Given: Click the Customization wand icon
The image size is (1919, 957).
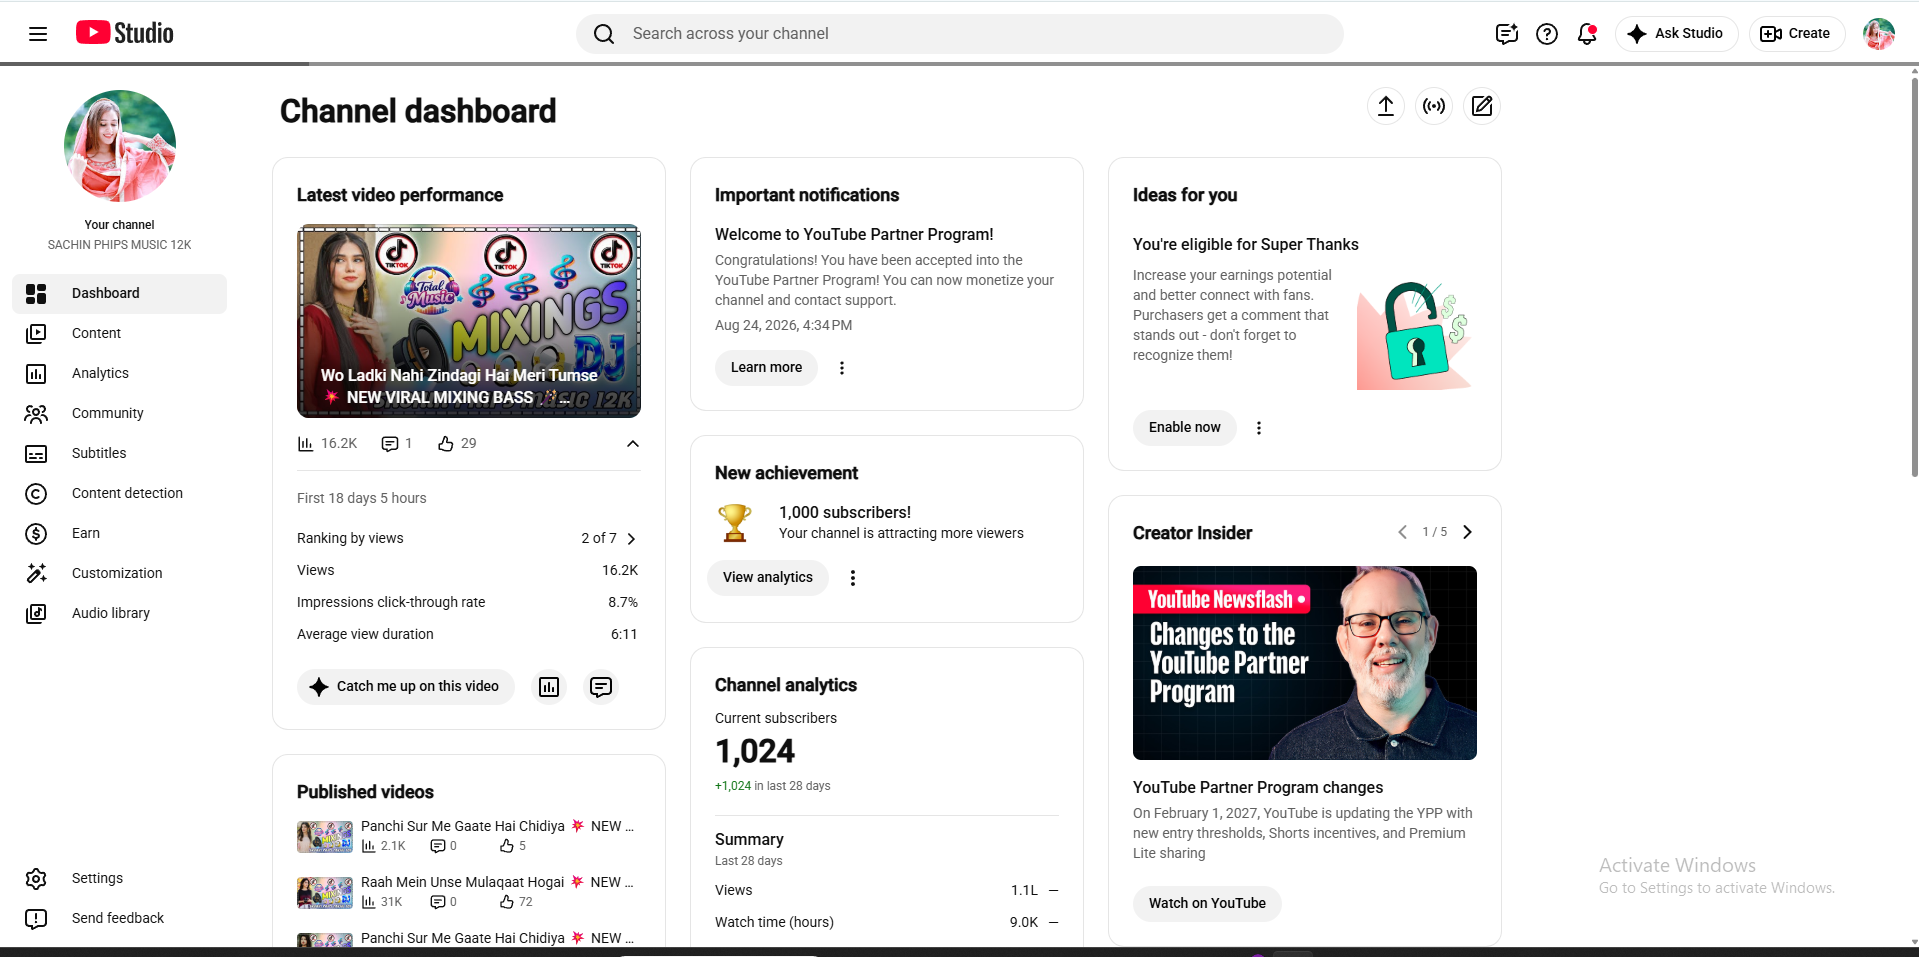Looking at the screenshot, I should click(36, 574).
